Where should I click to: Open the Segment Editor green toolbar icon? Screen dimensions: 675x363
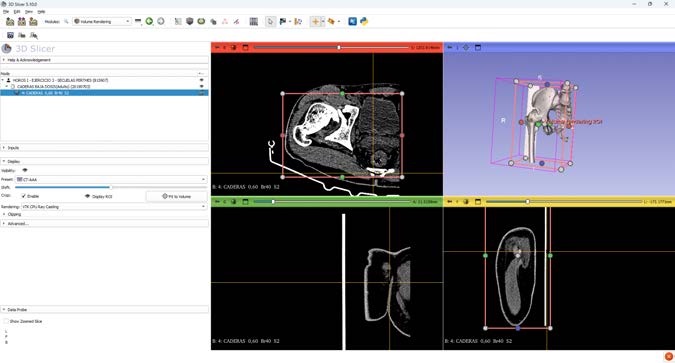pos(201,21)
